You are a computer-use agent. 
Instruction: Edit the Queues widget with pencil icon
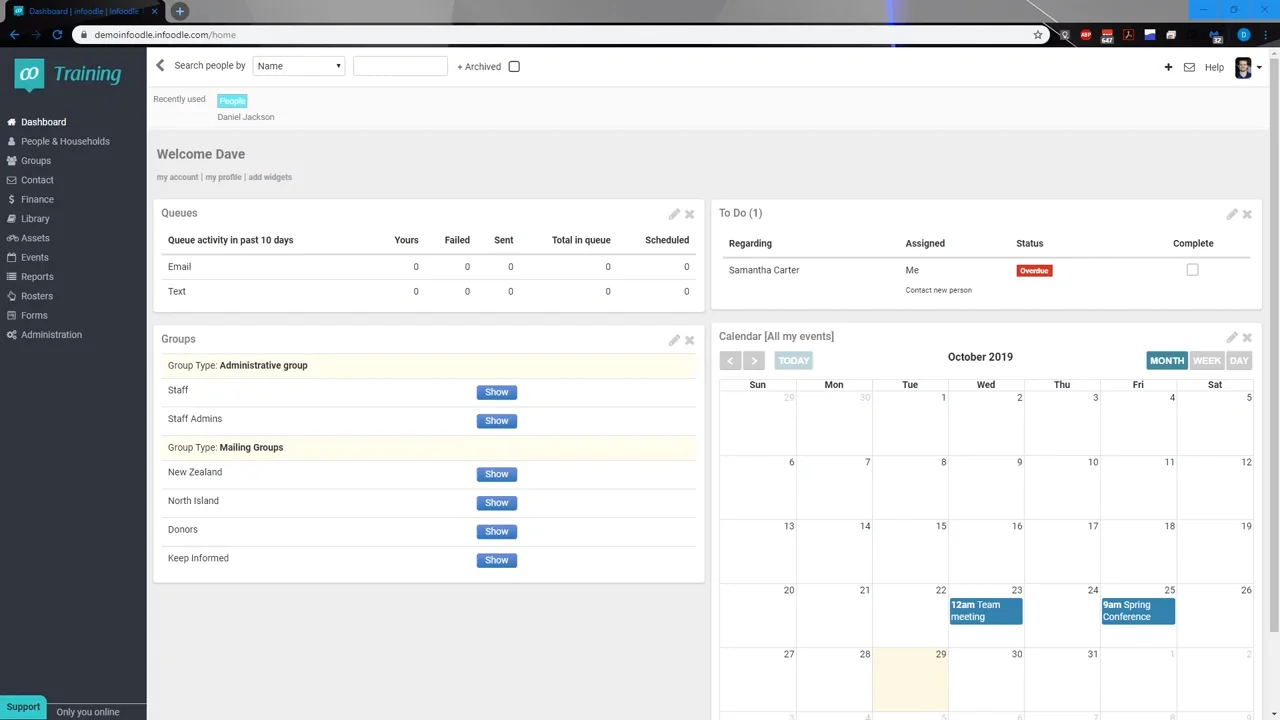pos(674,214)
